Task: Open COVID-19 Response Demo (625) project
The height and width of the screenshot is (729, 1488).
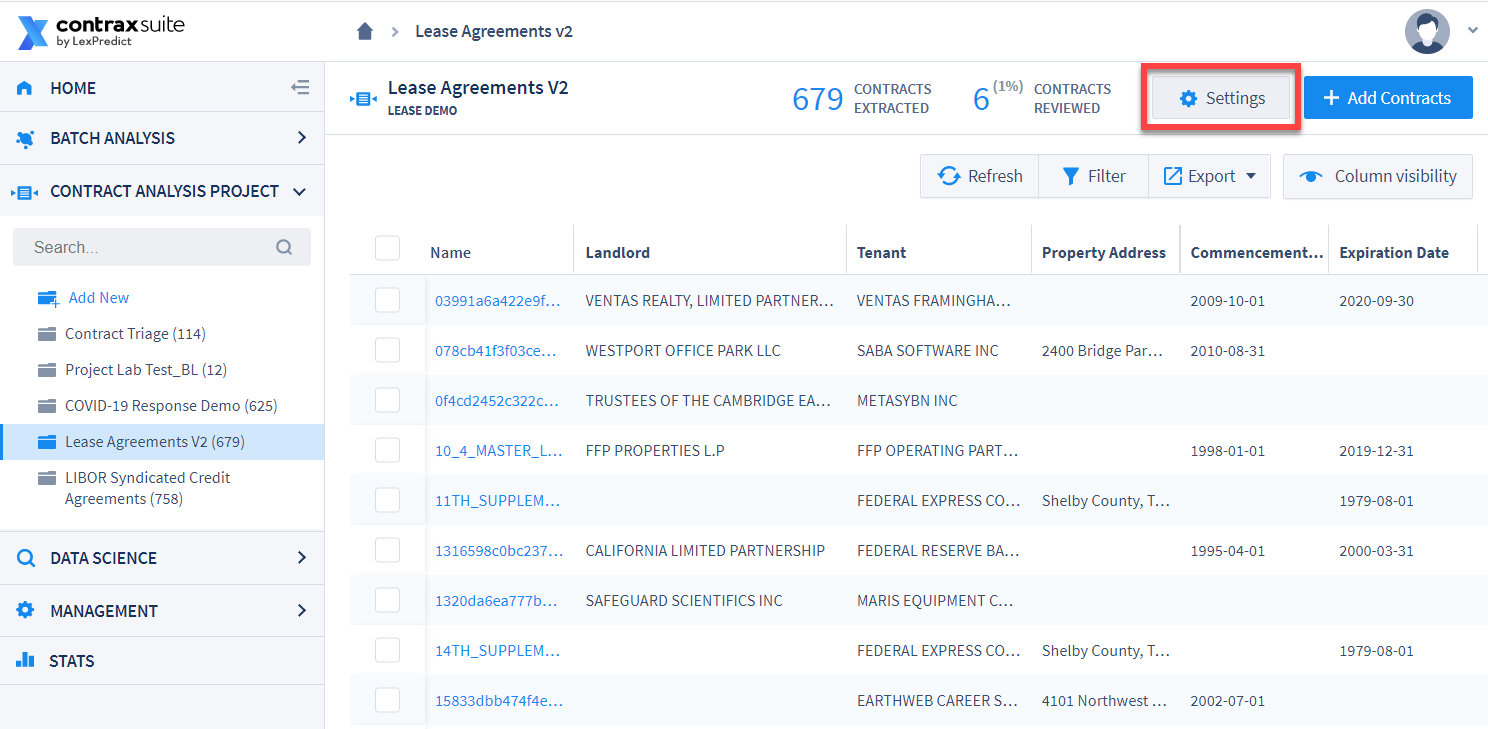Action: [171, 406]
